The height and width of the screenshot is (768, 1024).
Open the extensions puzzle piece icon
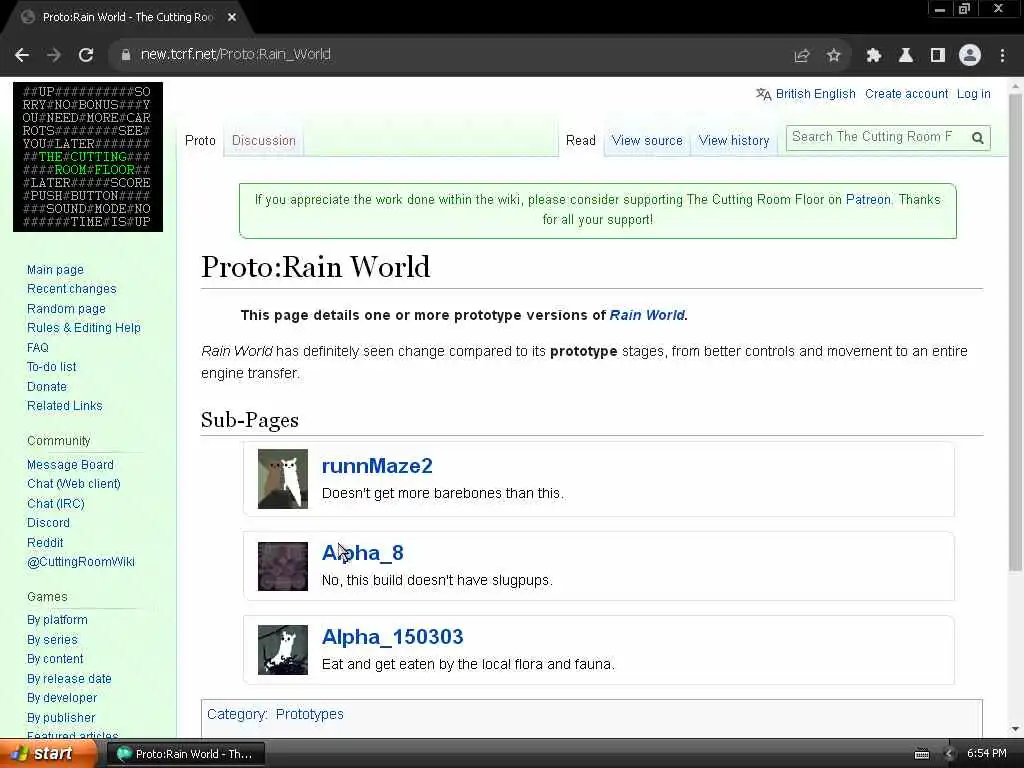point(873,56)
